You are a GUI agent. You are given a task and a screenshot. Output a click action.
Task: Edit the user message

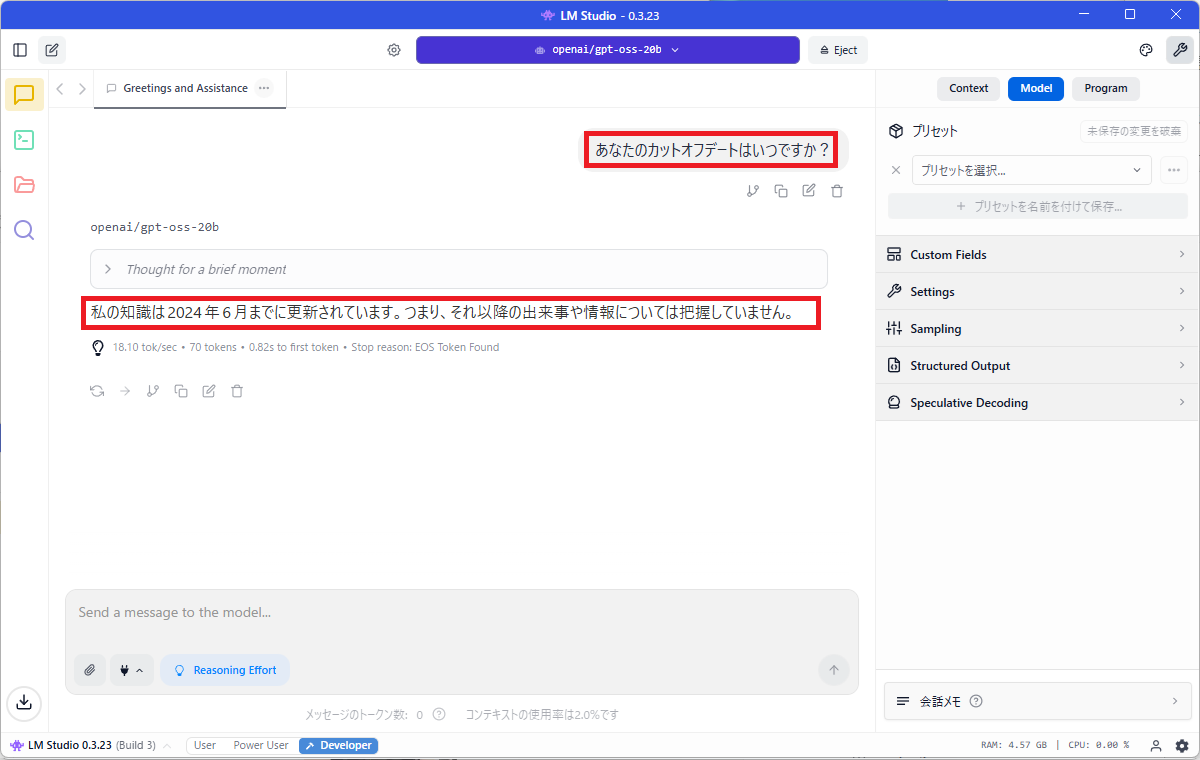pyautogui.click(x=809, y=191)
